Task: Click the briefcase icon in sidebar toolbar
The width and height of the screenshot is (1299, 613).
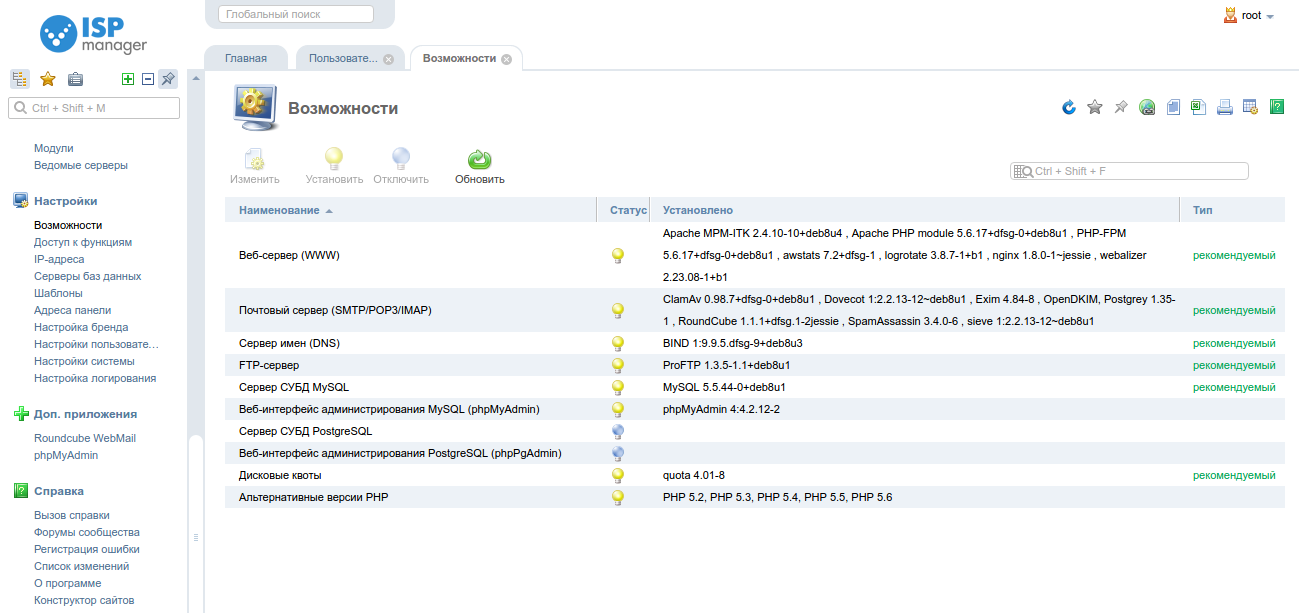Action: (75, 79)
